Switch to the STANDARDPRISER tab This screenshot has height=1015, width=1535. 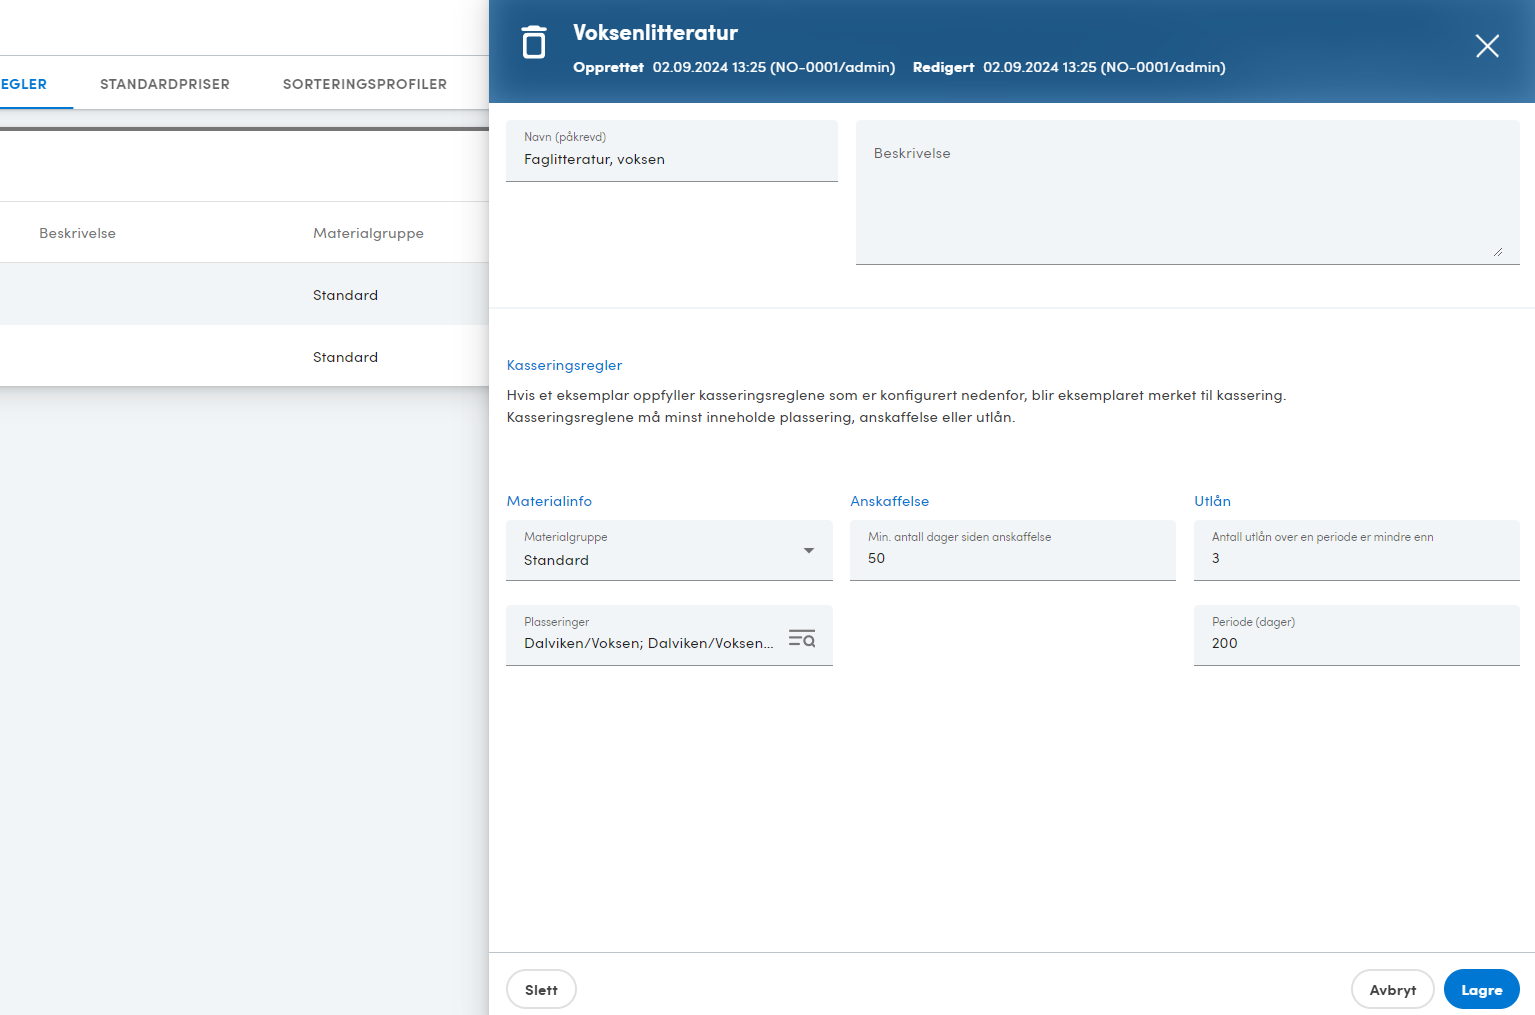pos(165,84)
